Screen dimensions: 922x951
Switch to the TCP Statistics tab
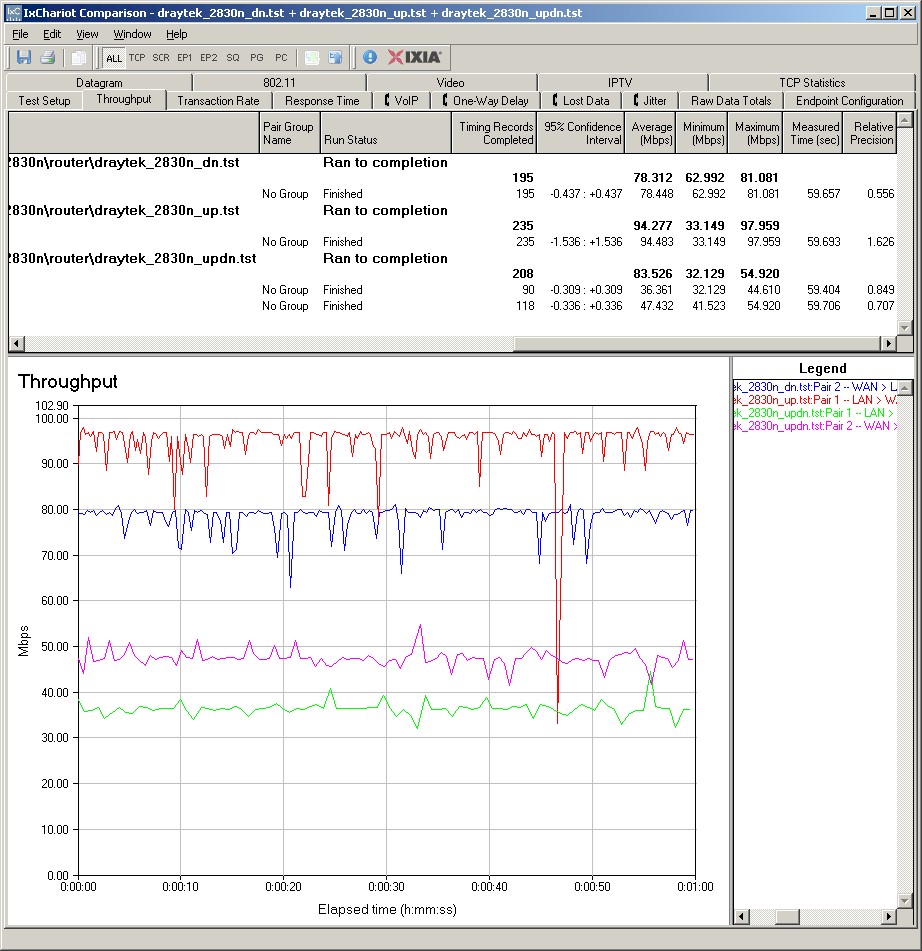(812, 82)
